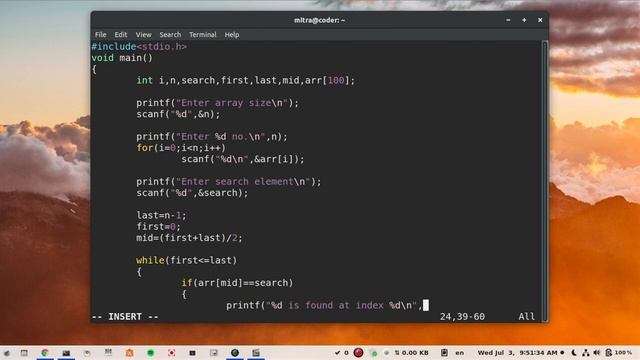Click the orange app icon in taskbar
Screen dimensions: 640x360
point(129,353)
